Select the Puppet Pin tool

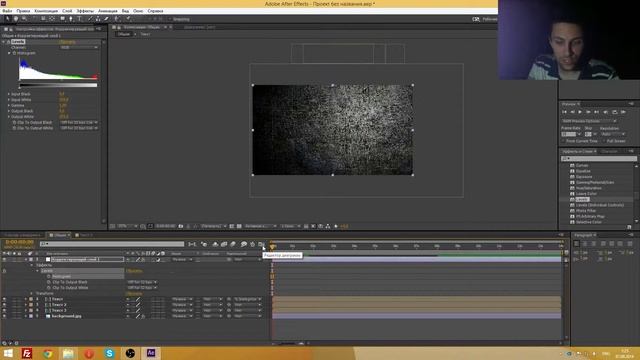128,19
